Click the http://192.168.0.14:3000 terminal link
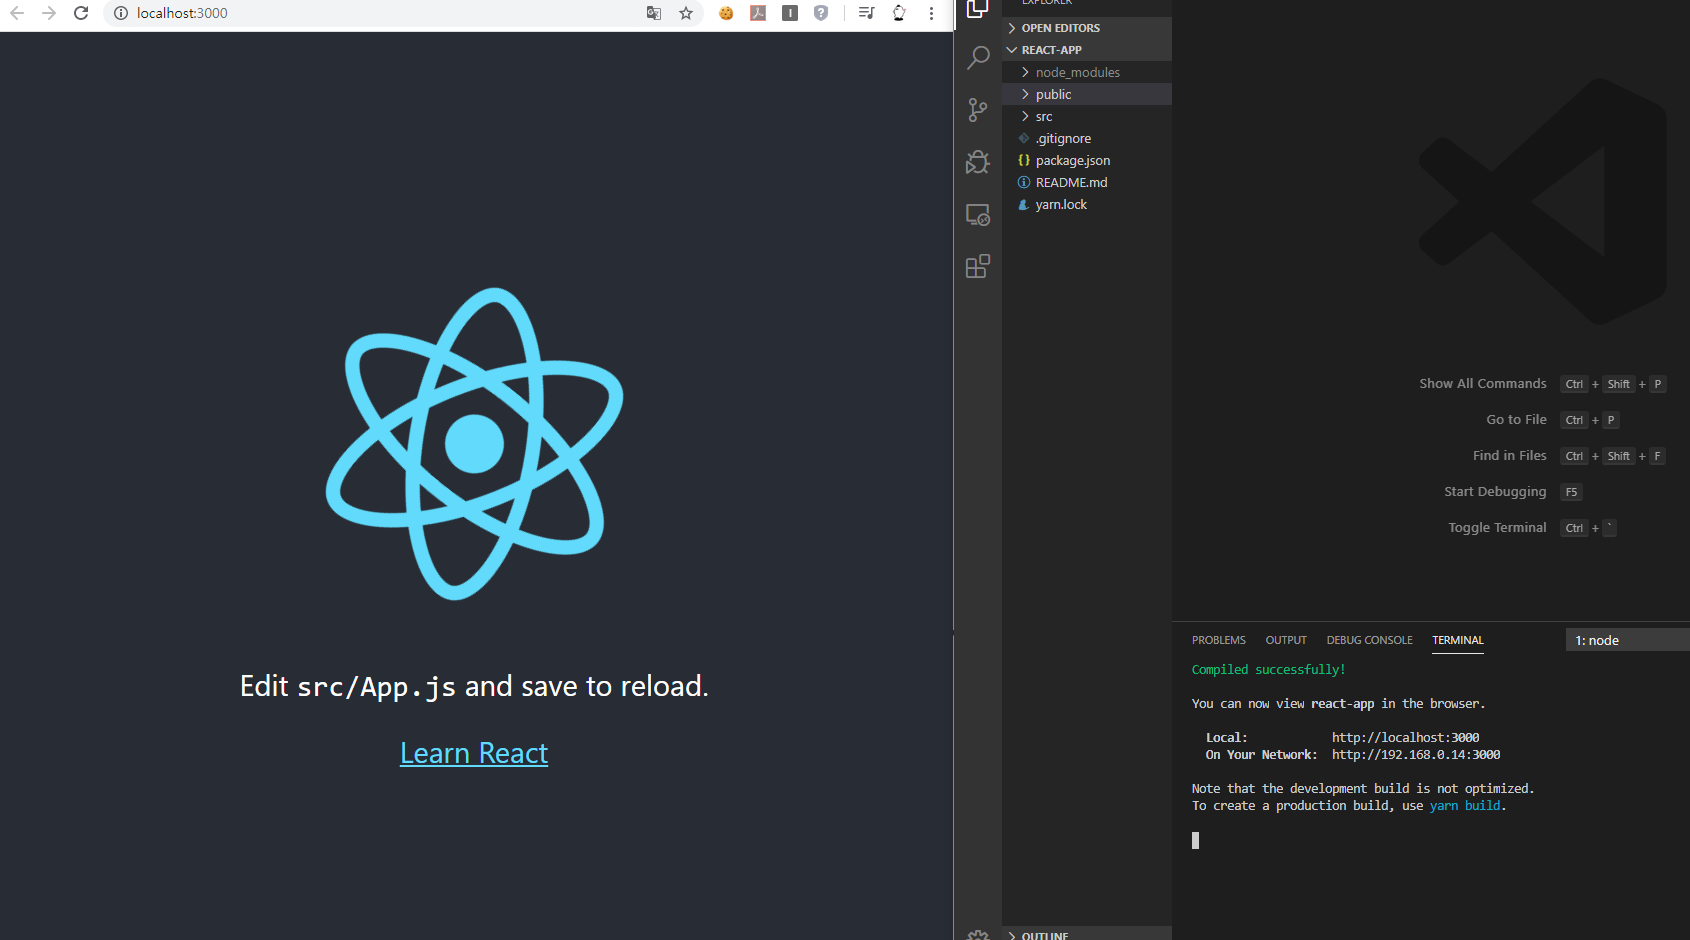This screenshot has height=940, width=1690. pyautogui.click(x=1416, y=755)
